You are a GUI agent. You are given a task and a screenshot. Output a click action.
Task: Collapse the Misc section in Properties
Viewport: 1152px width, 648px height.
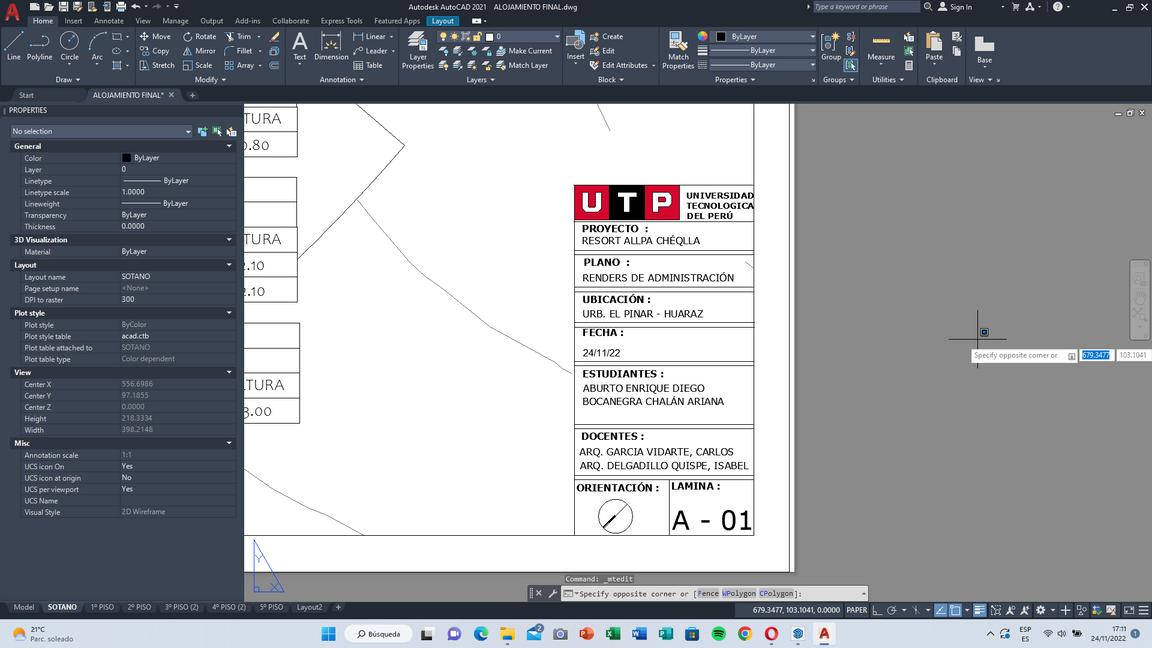(x=229, y=443)
